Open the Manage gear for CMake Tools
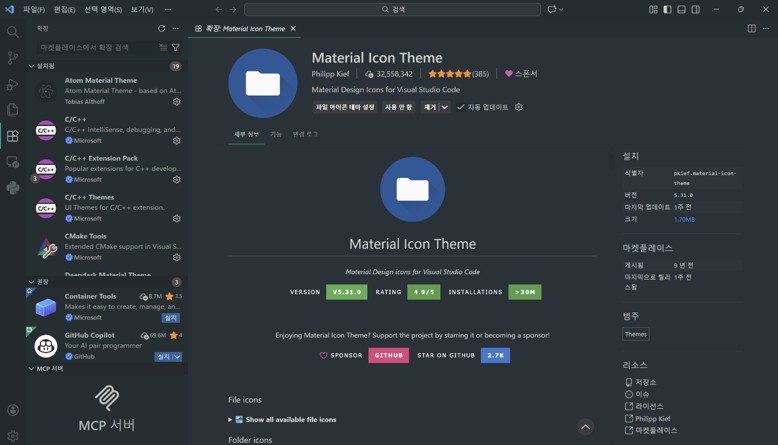The image size is (778, 445). click(176, 257)
